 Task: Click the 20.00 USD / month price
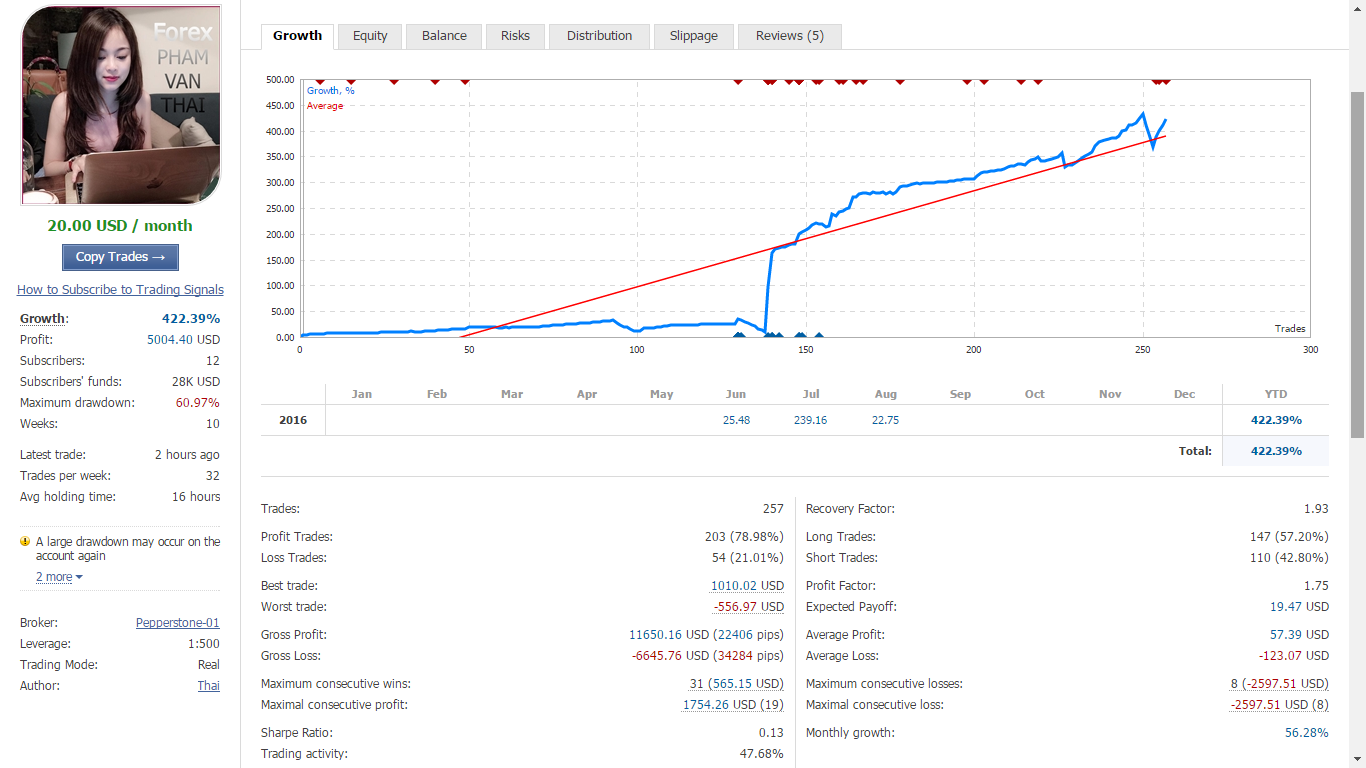click(120, 226)
